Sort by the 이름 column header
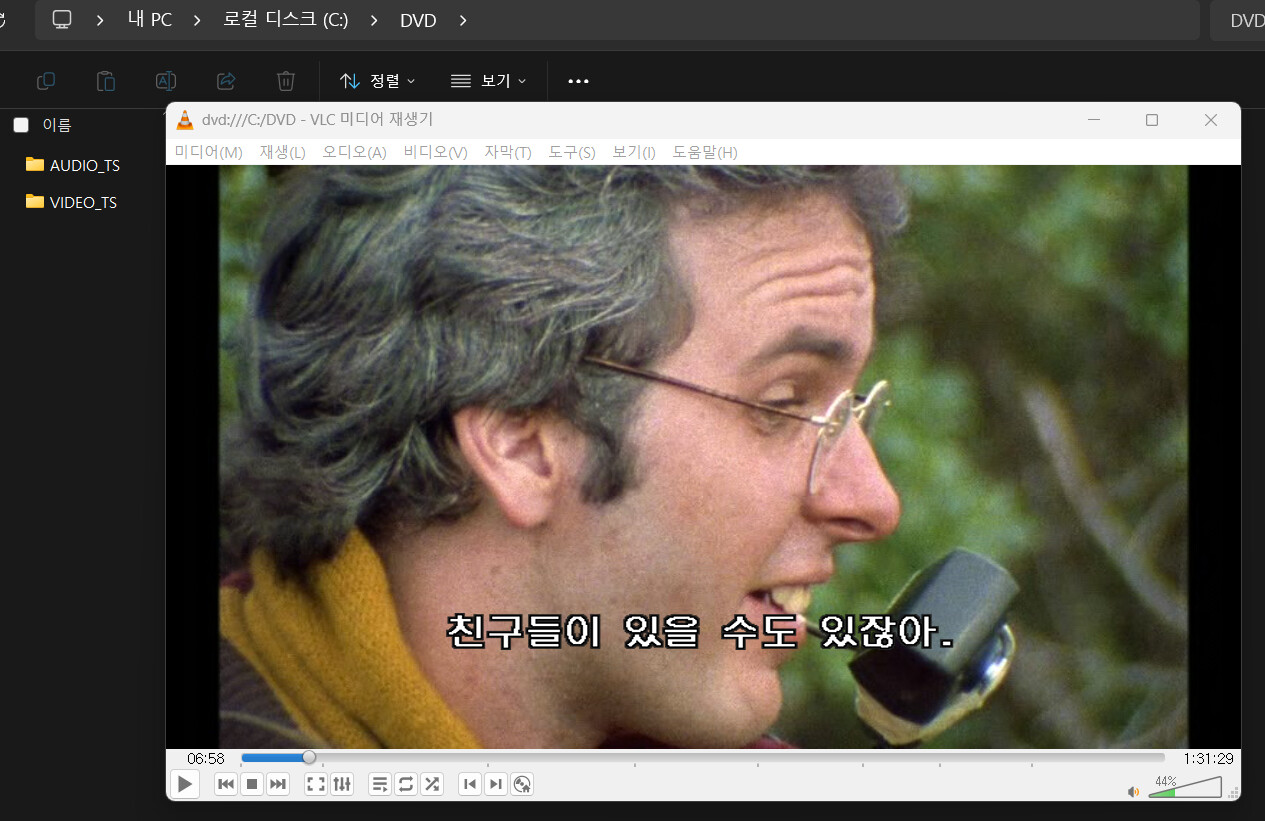The width and height of the screenshot is (1265, 821). [x=57, y=125]
